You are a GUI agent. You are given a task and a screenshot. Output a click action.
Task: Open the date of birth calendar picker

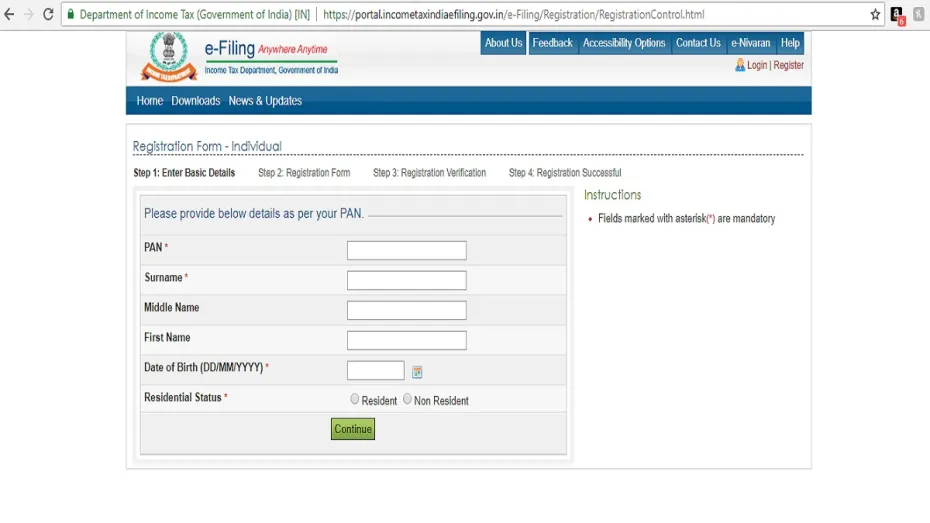click(417, 372)
